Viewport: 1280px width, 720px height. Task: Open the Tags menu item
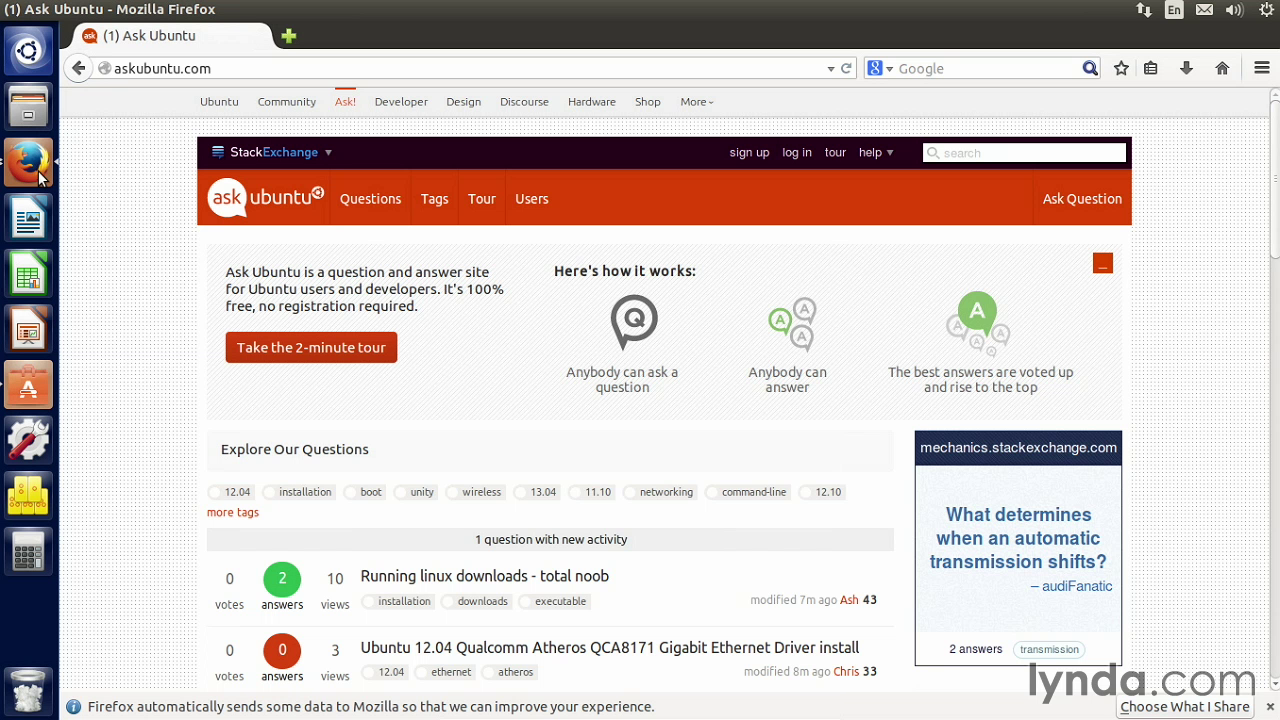434,199
